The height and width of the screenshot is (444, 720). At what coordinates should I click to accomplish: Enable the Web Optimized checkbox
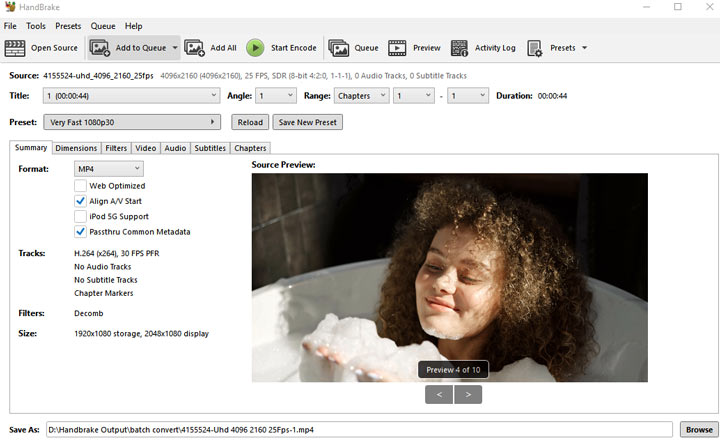(x=80, y=186)
